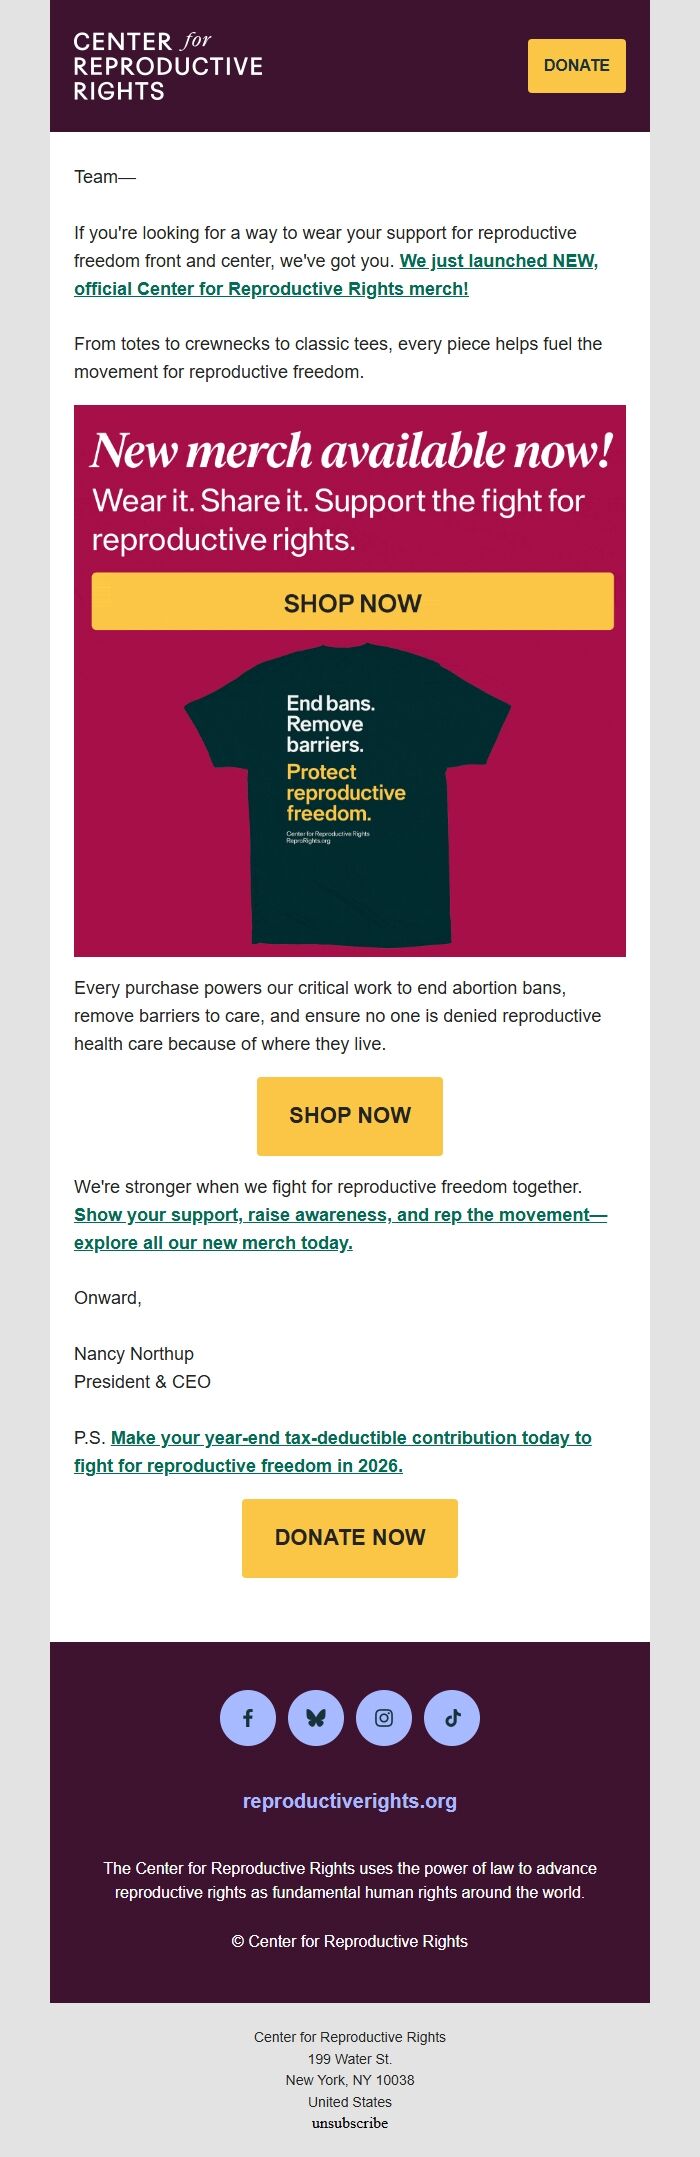Image resolution: width=700 pixels, height=2157 pixels.
Task: Click the copyright notice in the footer
Action: point(349,1941)
